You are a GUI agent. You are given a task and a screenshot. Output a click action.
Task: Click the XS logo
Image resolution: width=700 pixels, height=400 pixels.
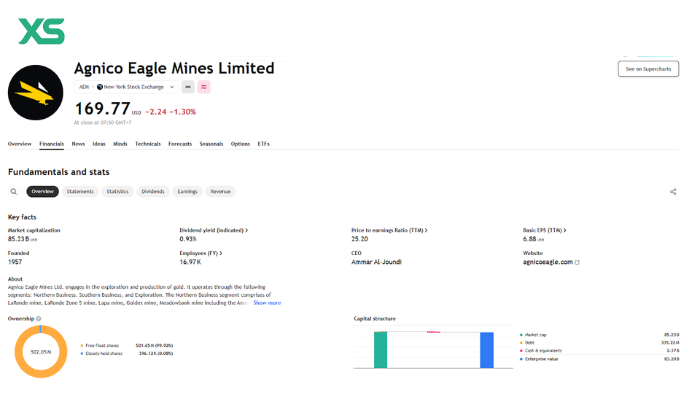pos(41,31)
